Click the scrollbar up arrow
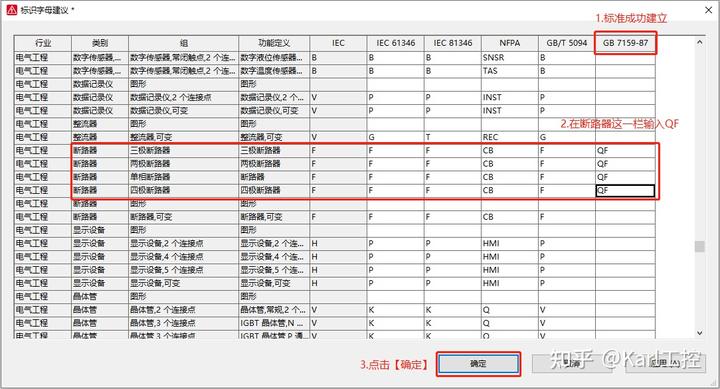The height and width of the screenshot is (389, 720). (x=699, y=42)
